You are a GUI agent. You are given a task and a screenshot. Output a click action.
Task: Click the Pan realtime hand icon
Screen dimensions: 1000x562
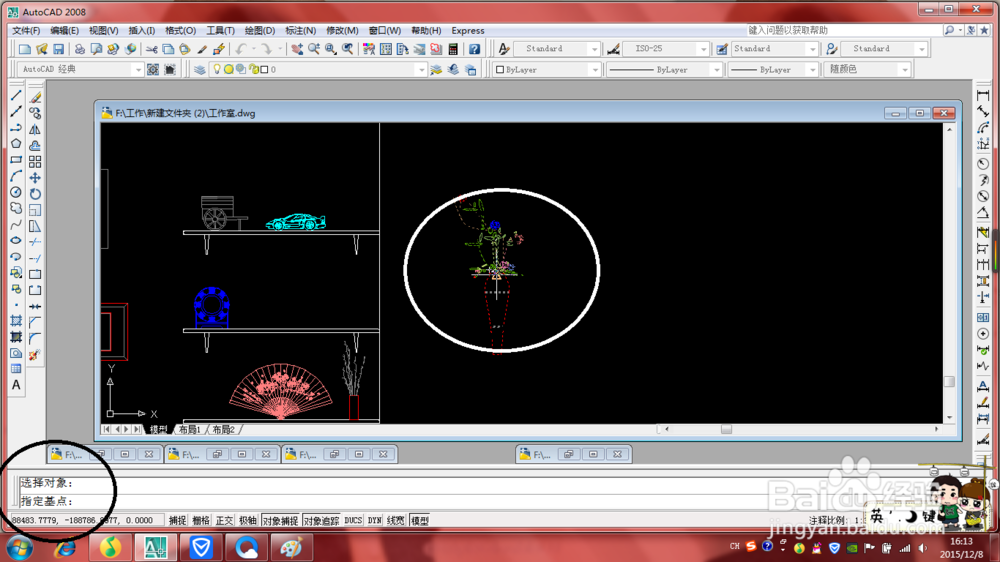297,49
